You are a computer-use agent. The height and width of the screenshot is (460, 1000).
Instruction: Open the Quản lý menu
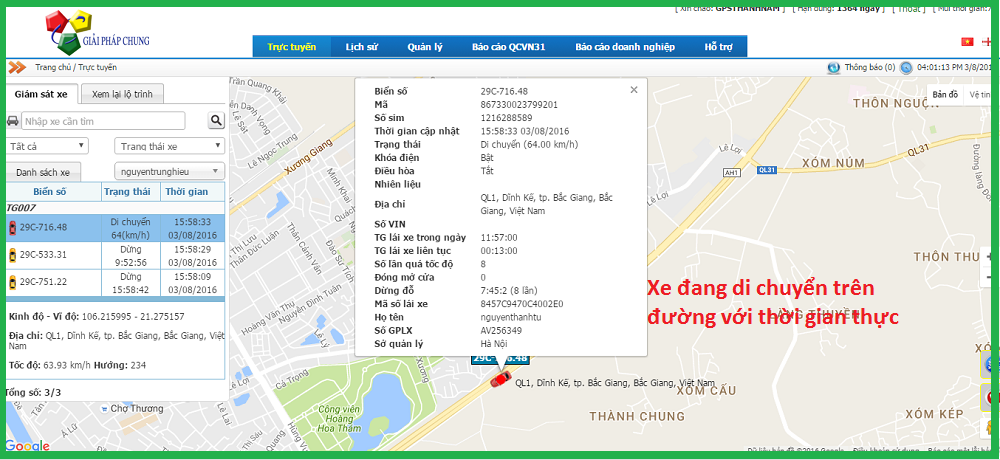pos(425,47)
